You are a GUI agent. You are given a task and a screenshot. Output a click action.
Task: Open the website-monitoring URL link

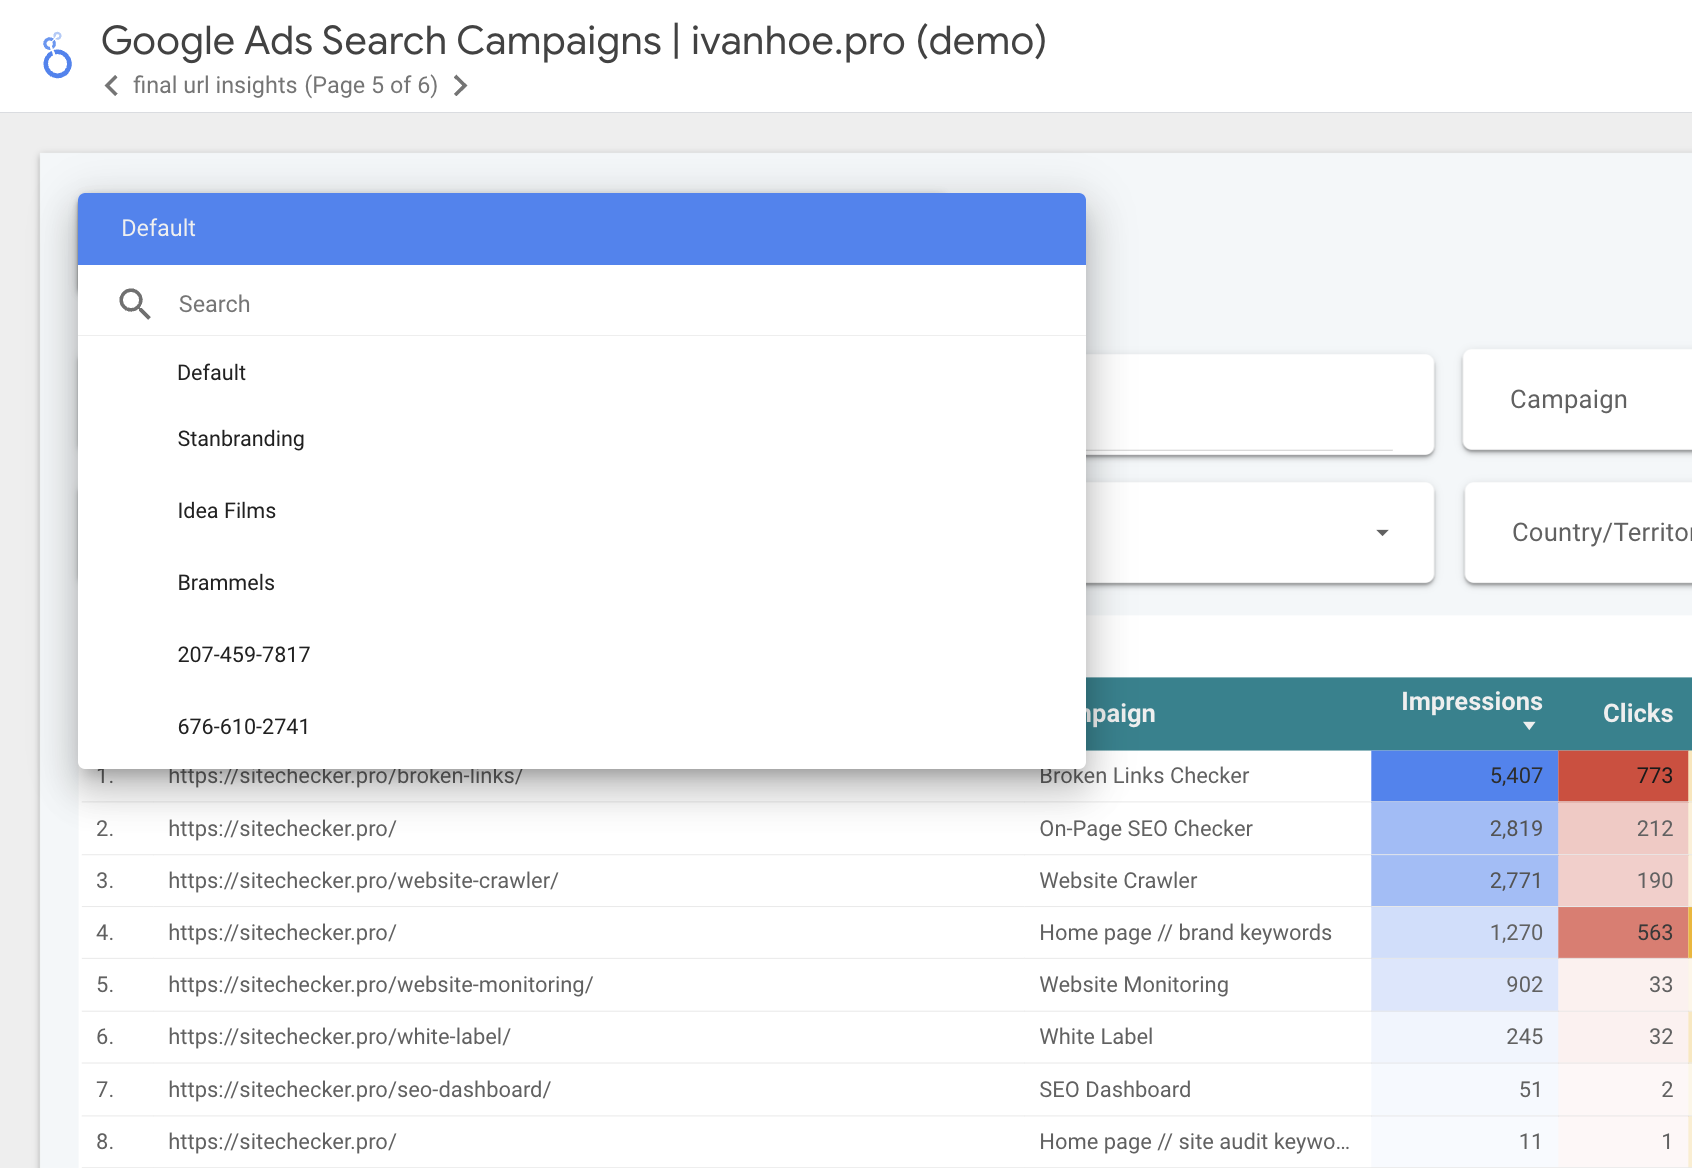click(380, 985)
